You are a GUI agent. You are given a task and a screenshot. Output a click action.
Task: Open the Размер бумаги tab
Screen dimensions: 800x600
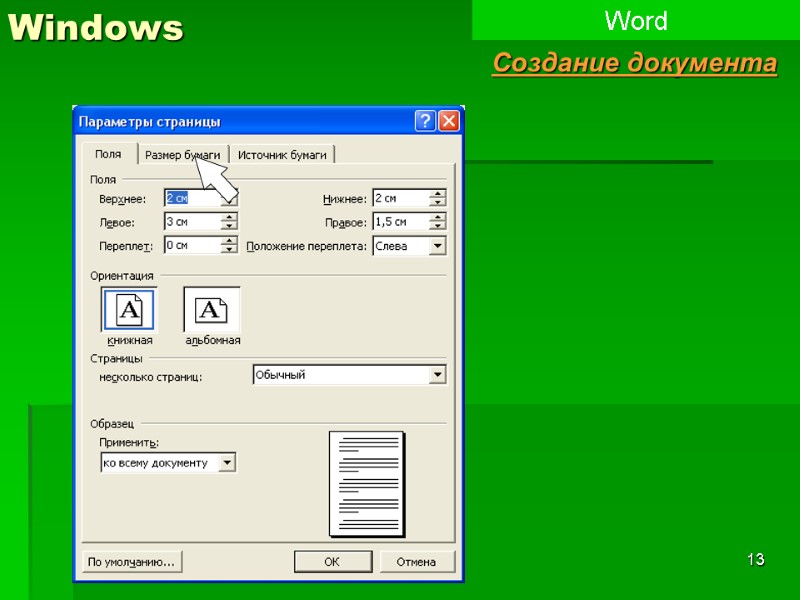183,155
